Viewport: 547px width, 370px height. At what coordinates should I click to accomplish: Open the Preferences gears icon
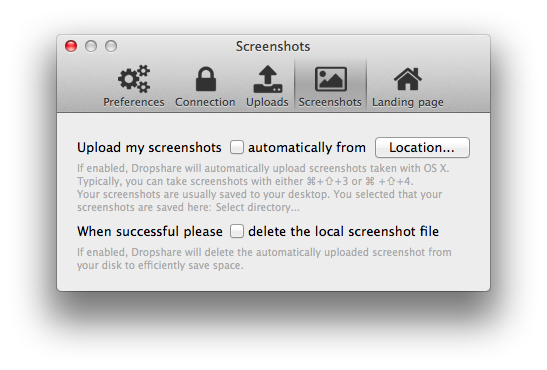[x=134, y=79]
